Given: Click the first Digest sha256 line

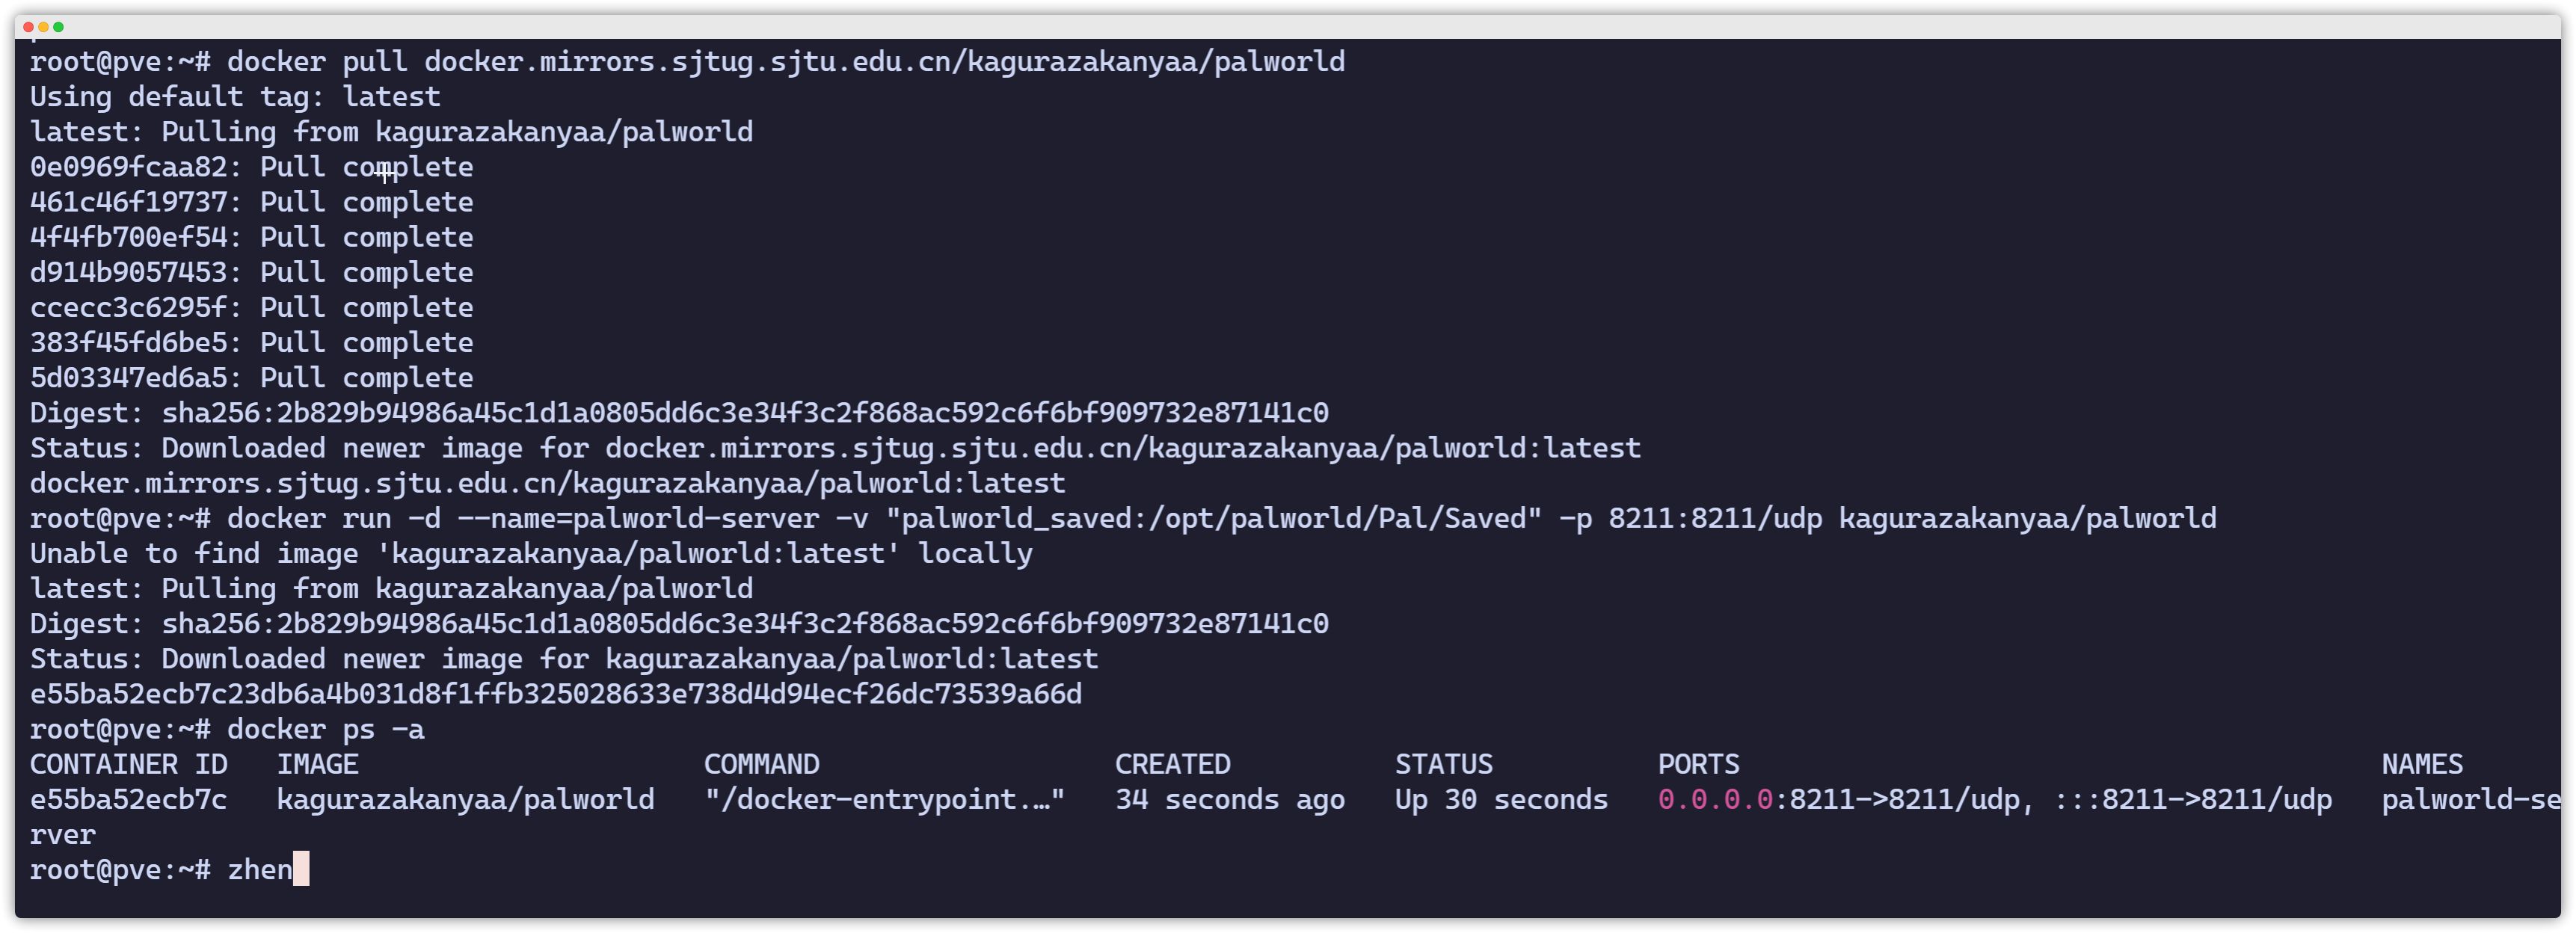Looking at the screenshot, I should (x=679, y=413).
